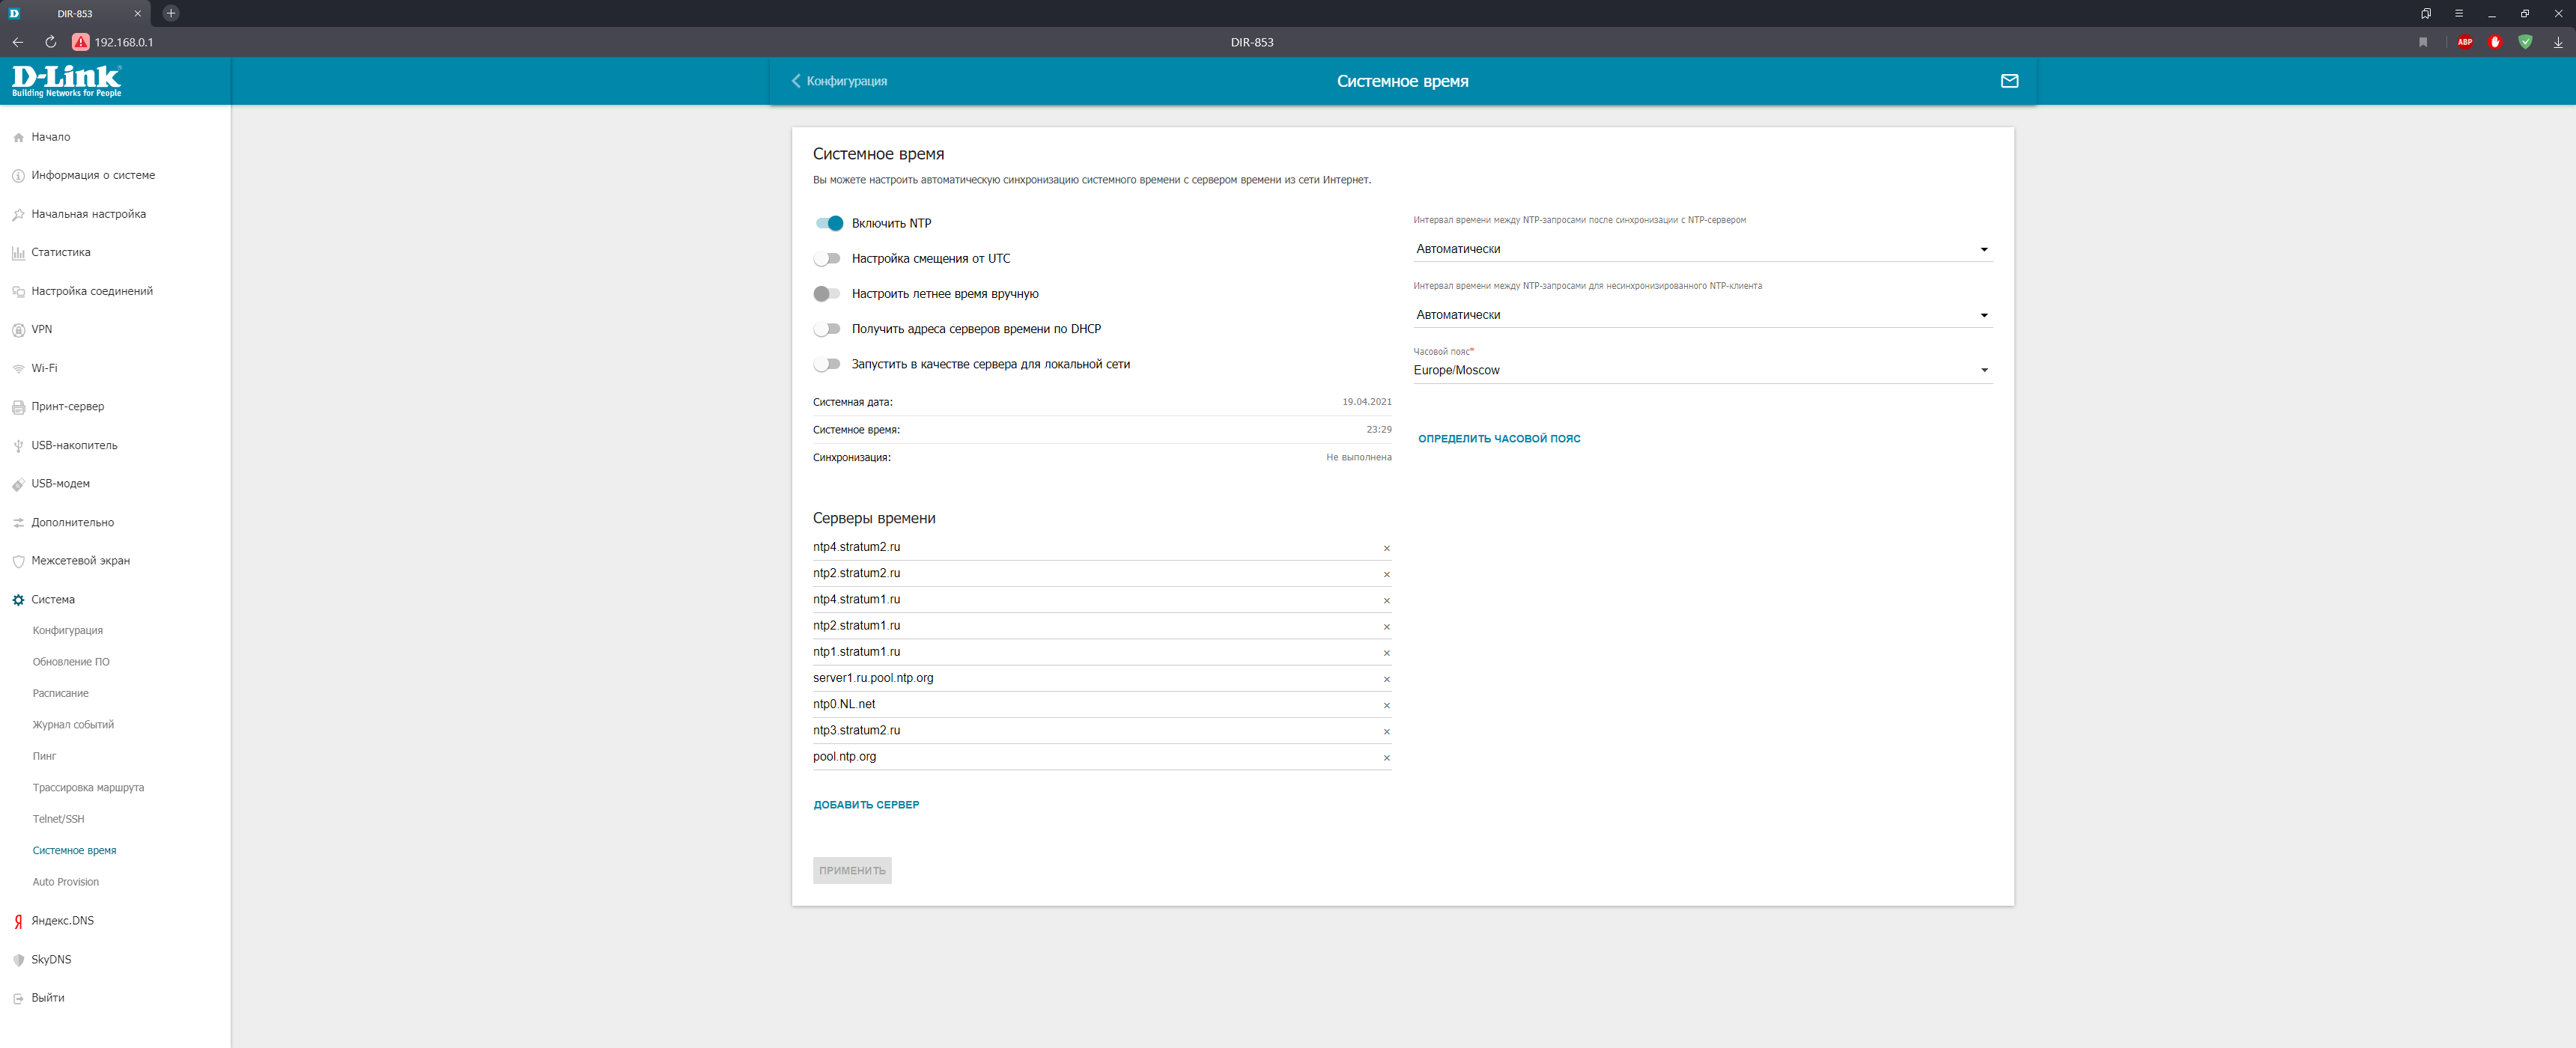Click the red security warning icon in the address bar
2576x1048 pixels.
pos(81,42)
